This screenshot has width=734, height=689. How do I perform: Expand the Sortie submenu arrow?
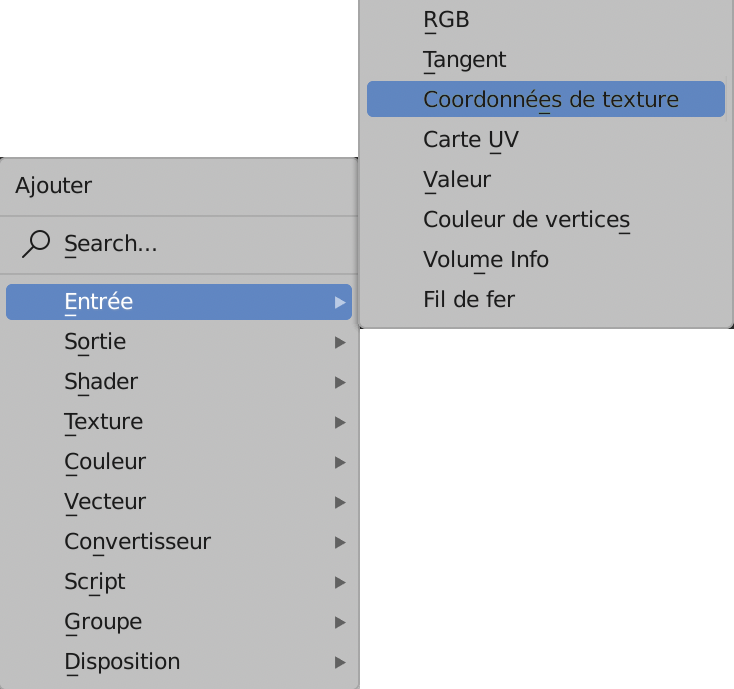click(x=341, y=342)
